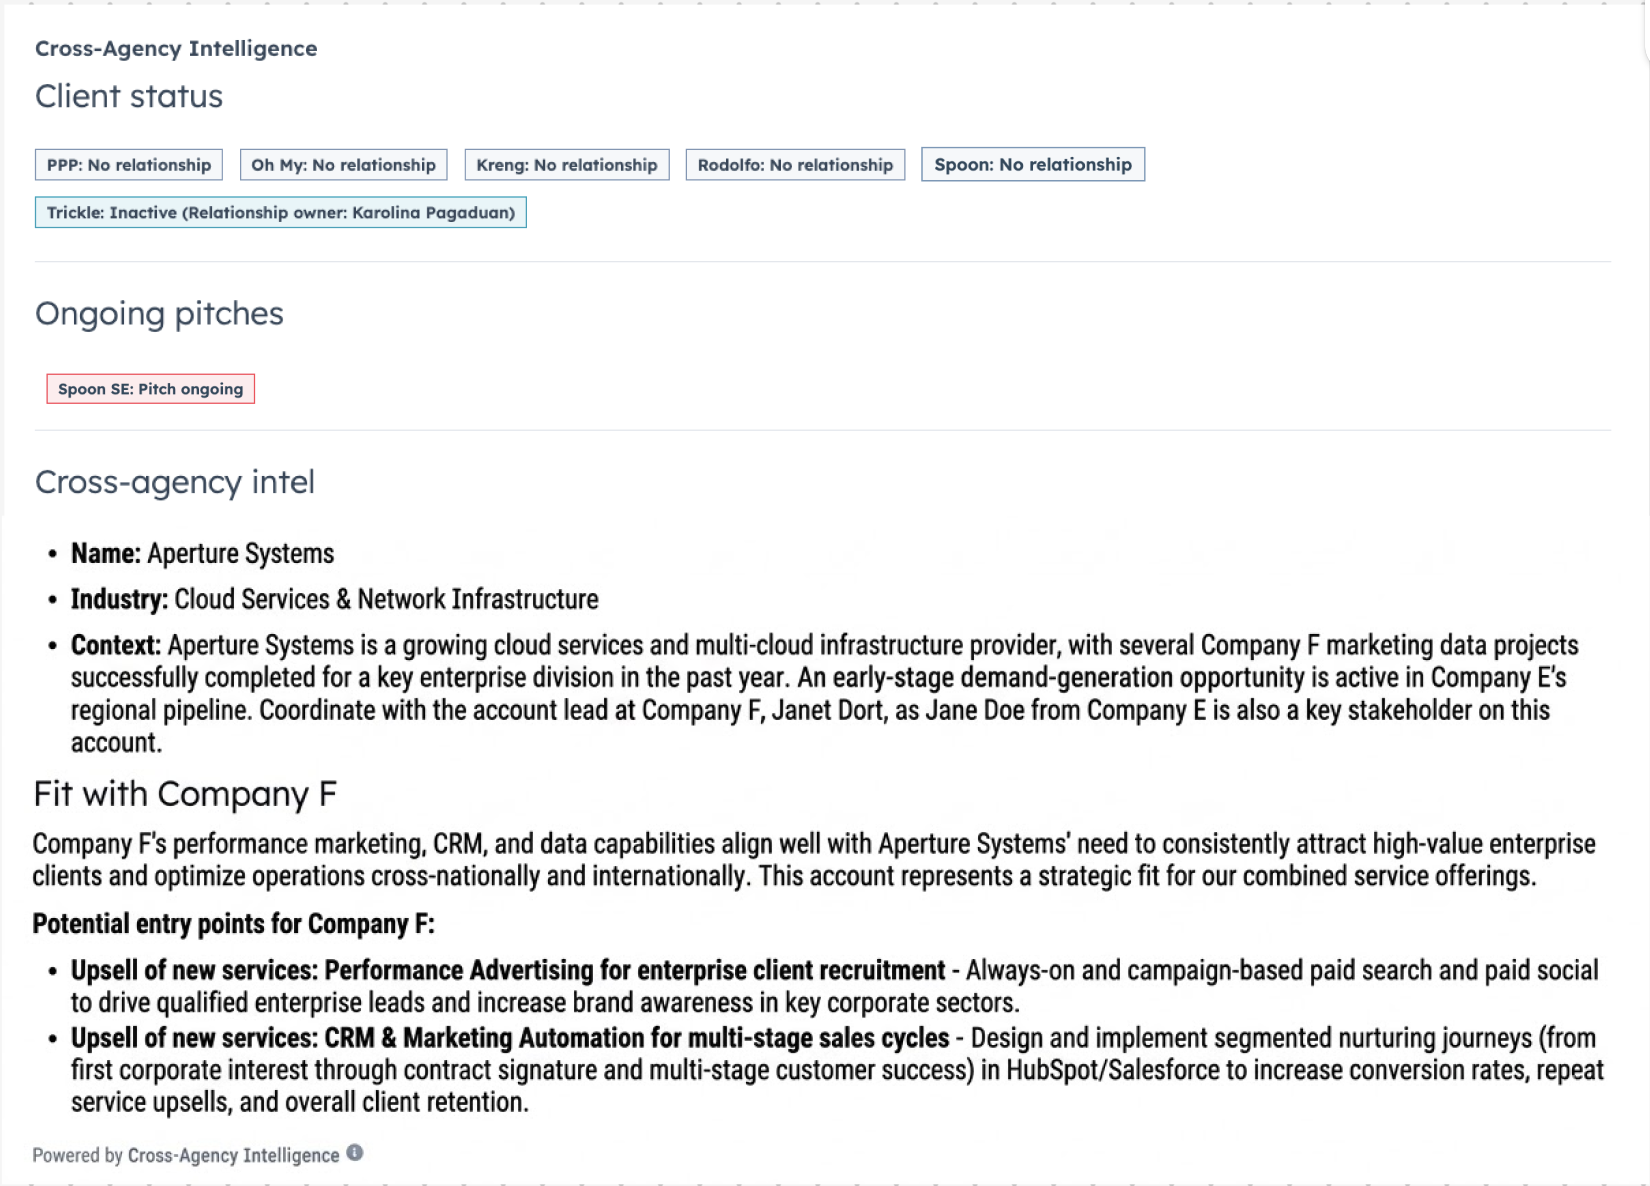Click the Industry: Cloud Services bullet item
The height and width of the screenshot is (1186, 1650).
tap(334, 599)
